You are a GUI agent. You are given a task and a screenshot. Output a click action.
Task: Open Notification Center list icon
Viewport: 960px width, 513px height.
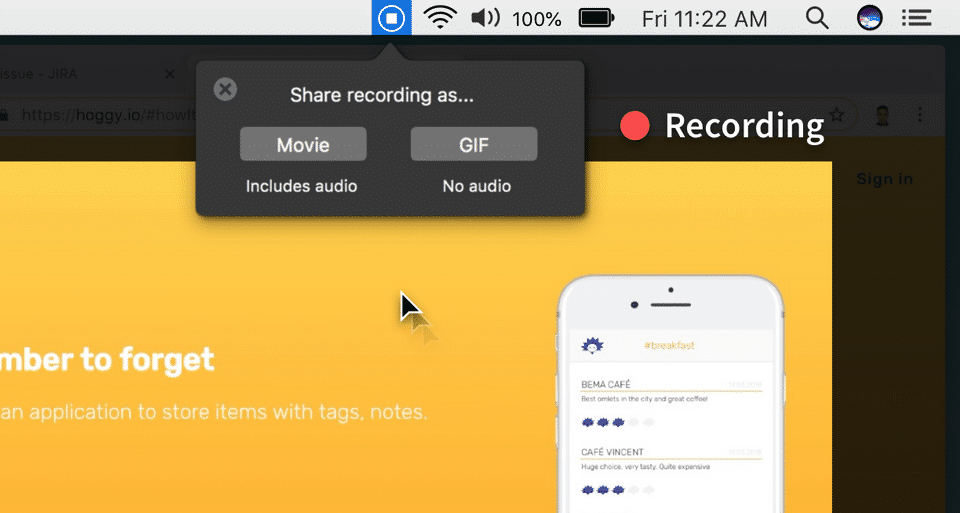(x=917, y=18)
